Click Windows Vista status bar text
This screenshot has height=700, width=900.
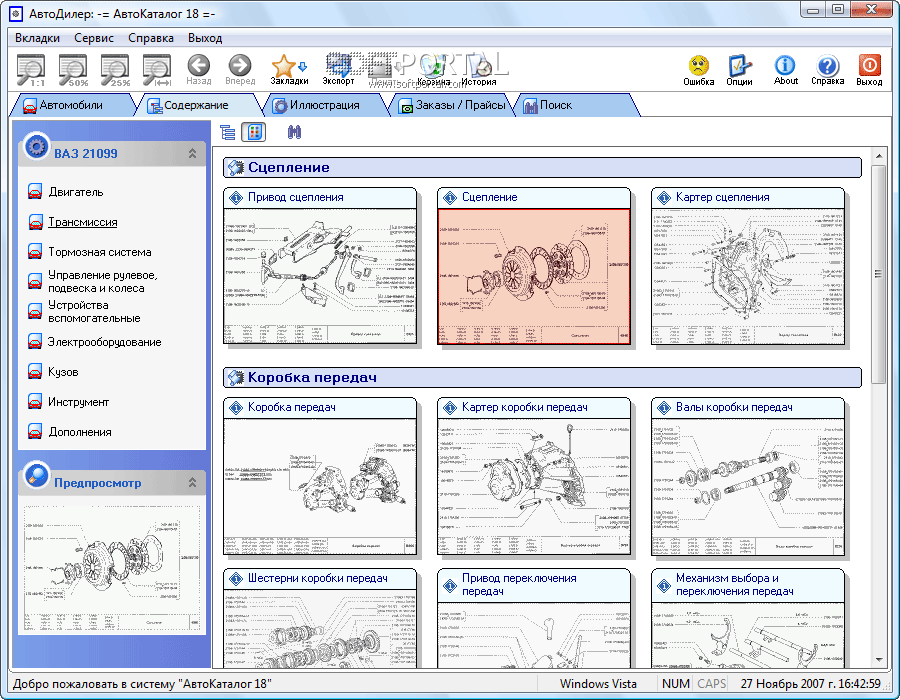pos(598,684)
